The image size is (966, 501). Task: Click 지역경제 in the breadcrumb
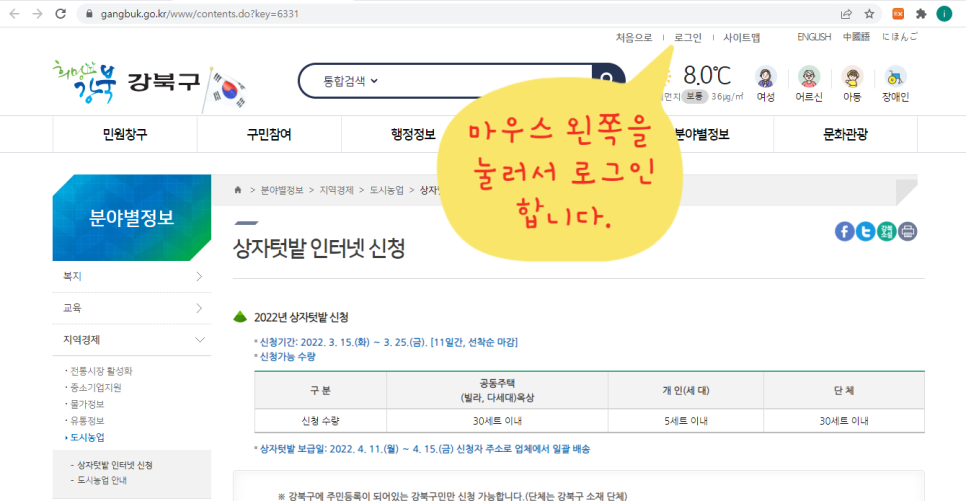336,190
